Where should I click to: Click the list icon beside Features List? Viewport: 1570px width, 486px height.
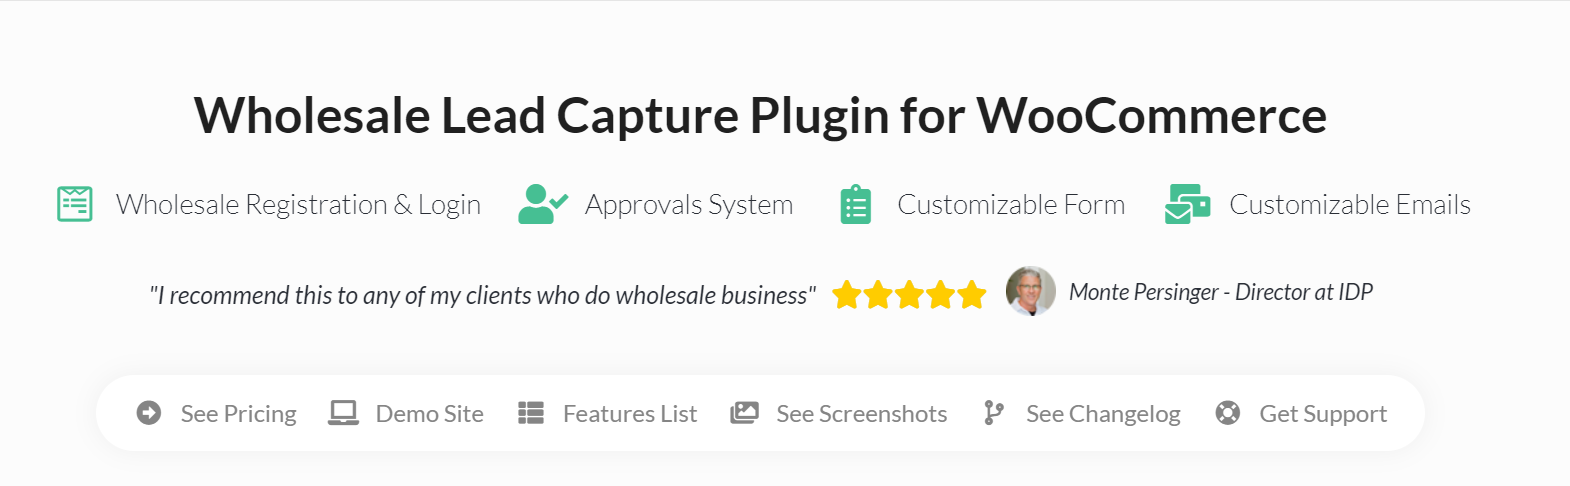(x=531, y=413)
